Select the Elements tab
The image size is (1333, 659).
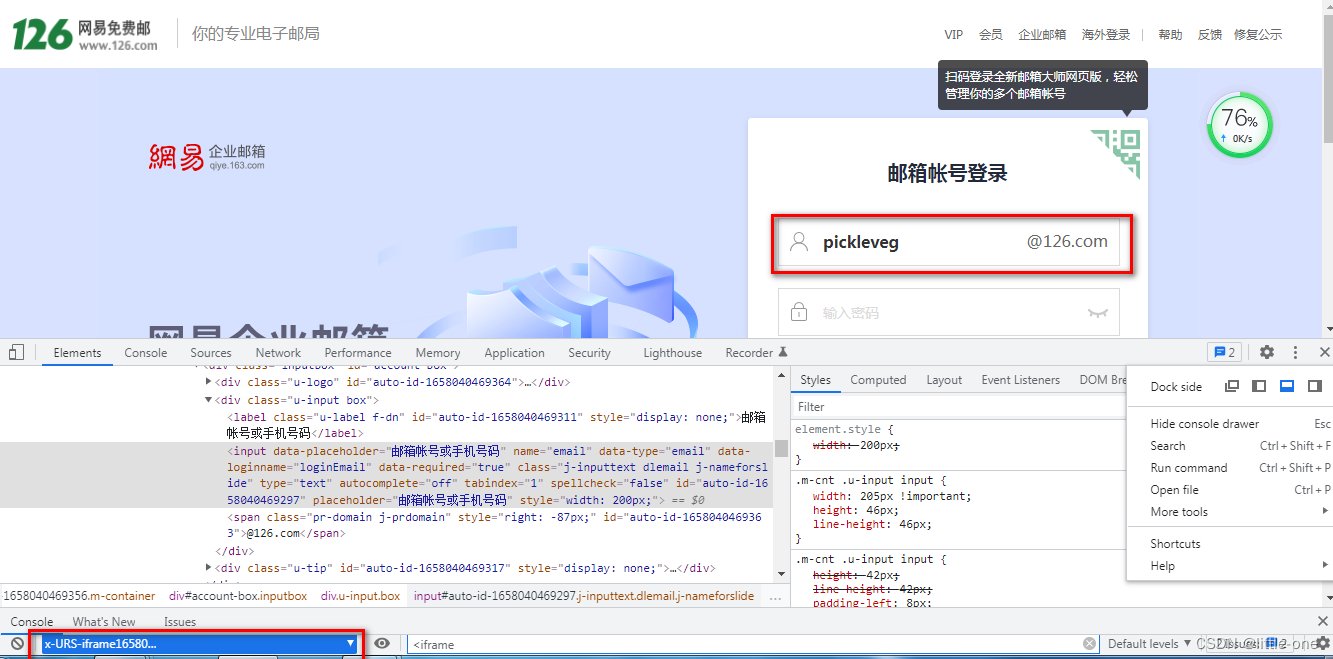click(x=77, y=353)
